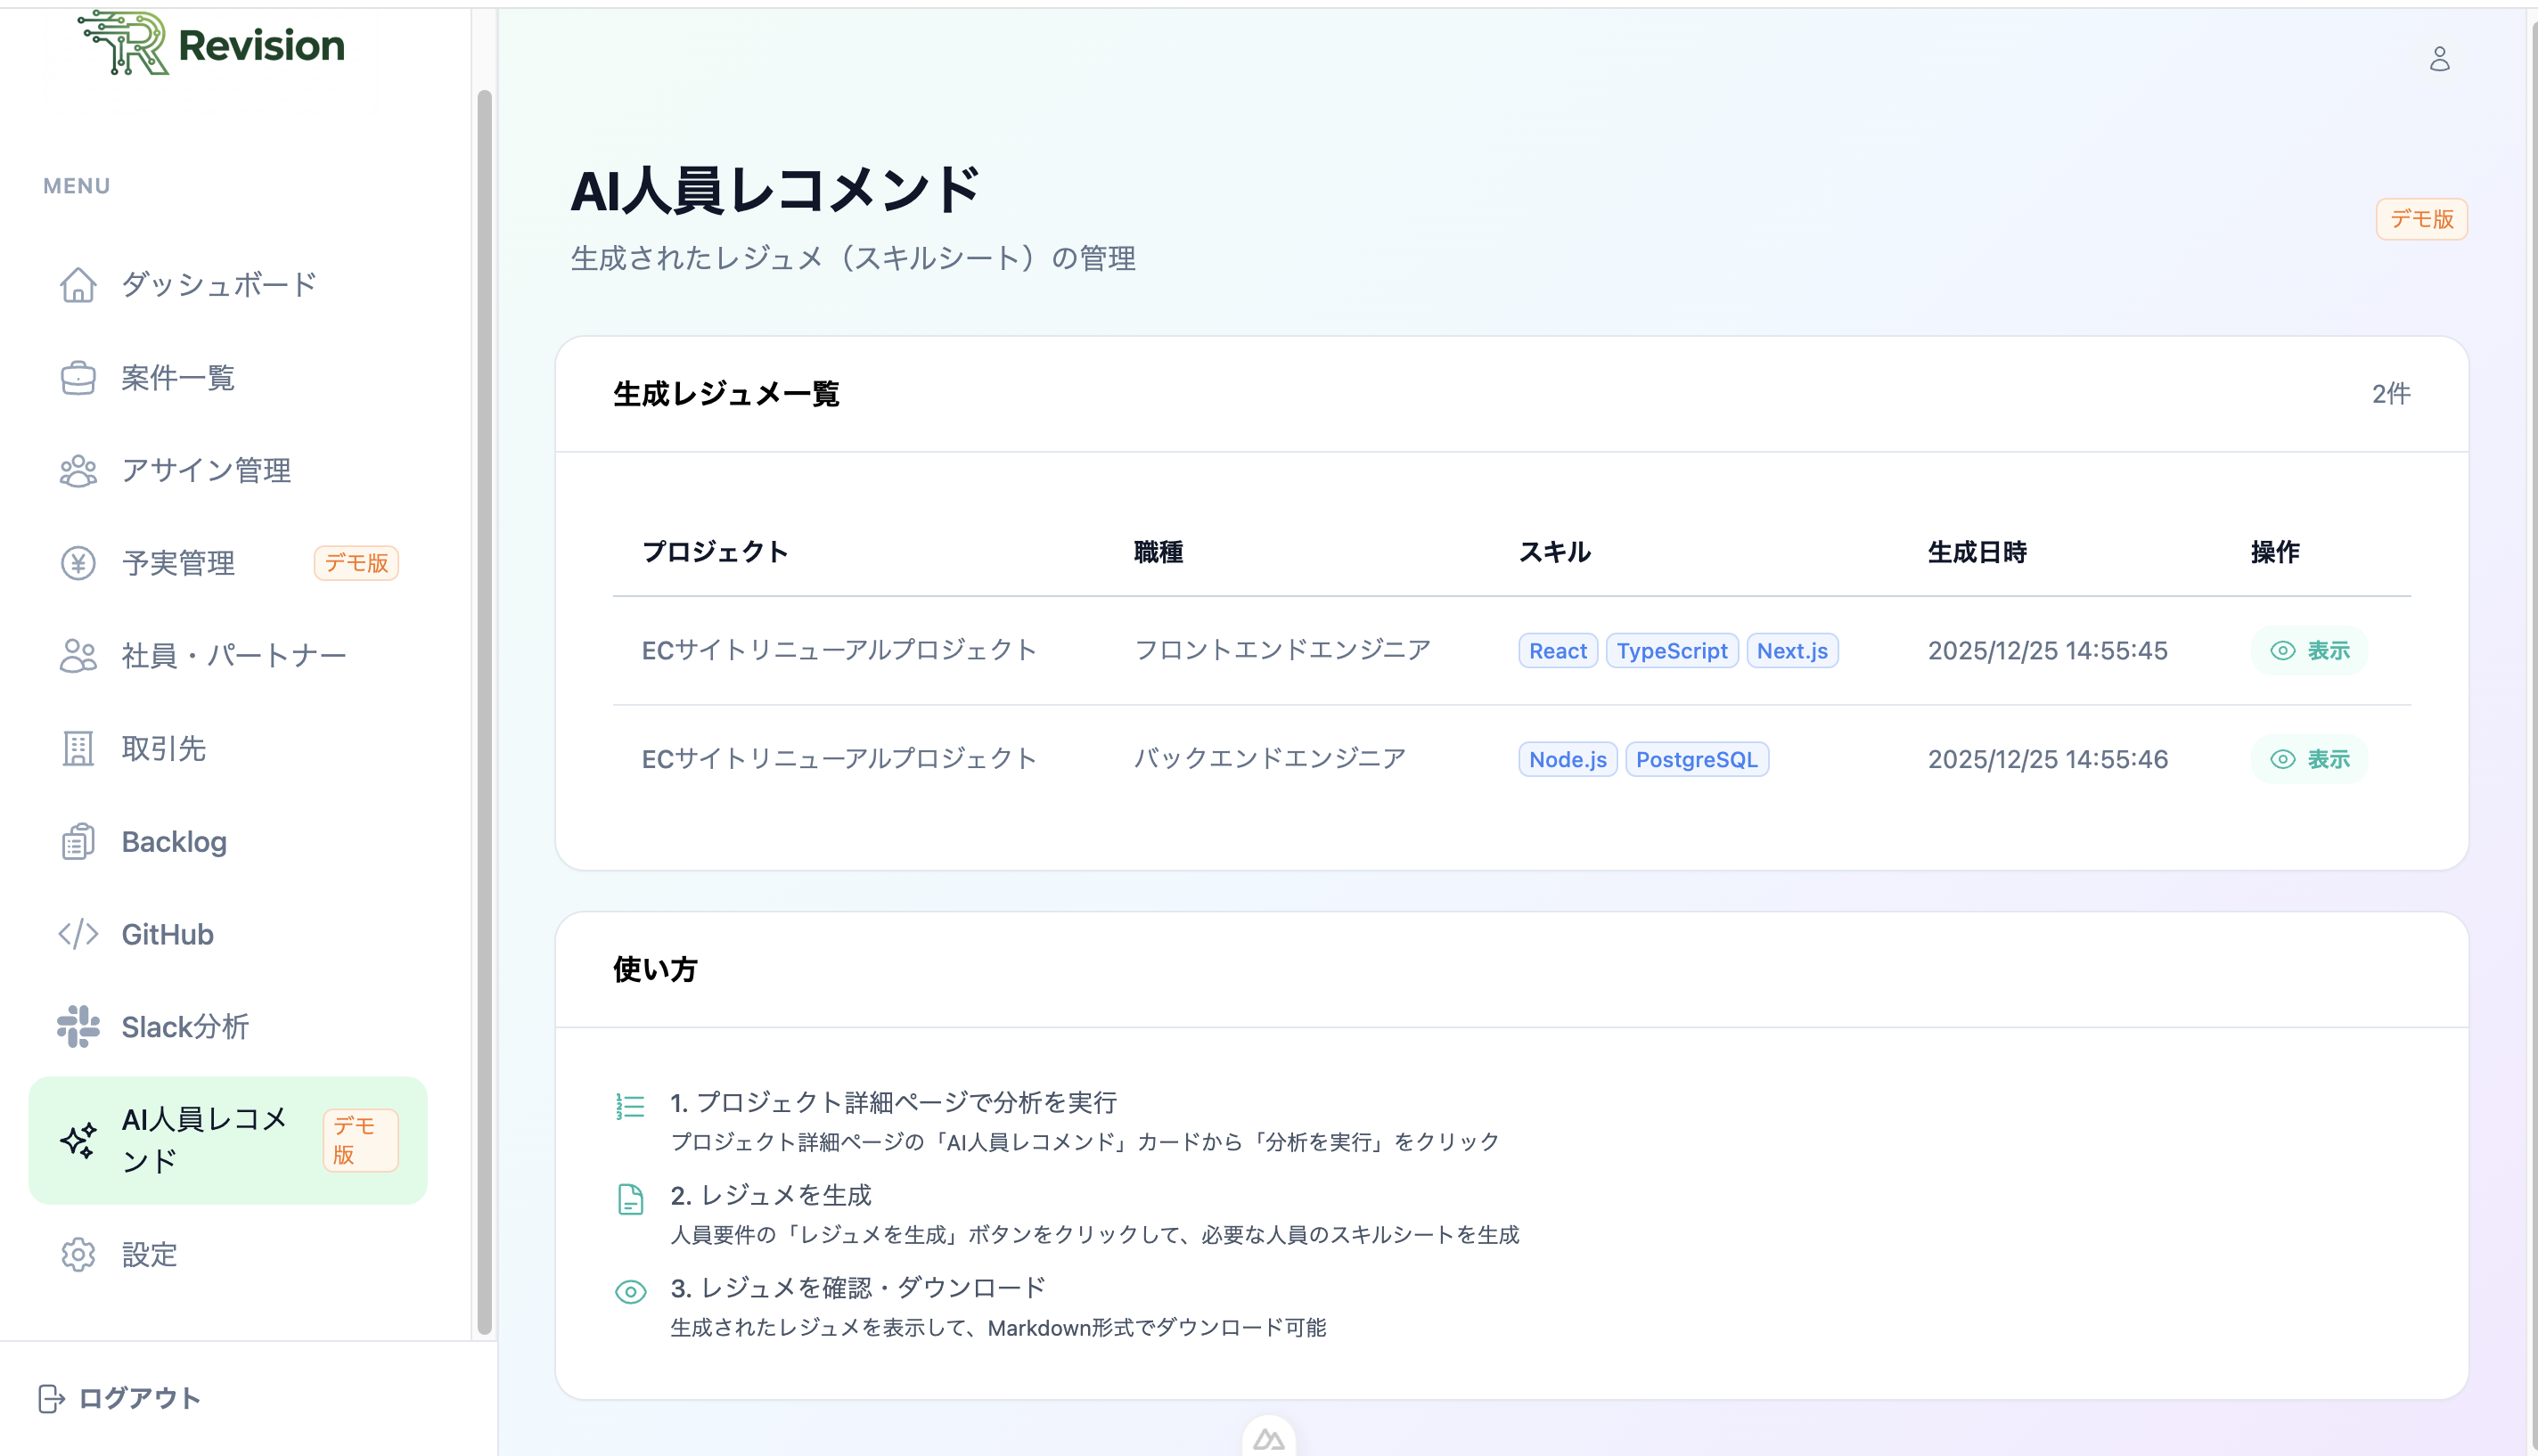The height and width of the screenshot is (1456, 2538).
Task: Click the デモ版 badge near the page title
Action: pyautogui.click(x=2421, y=219)
